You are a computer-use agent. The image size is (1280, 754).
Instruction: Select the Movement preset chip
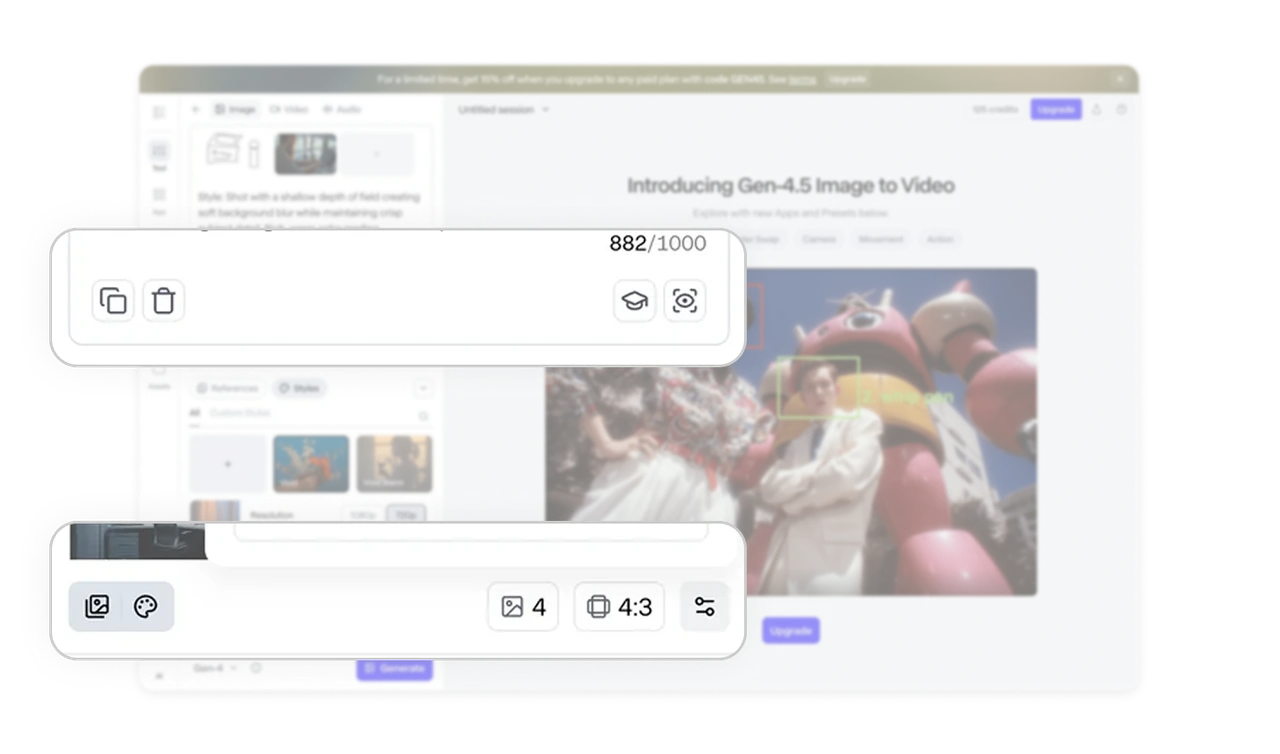[x=880, y=239]
